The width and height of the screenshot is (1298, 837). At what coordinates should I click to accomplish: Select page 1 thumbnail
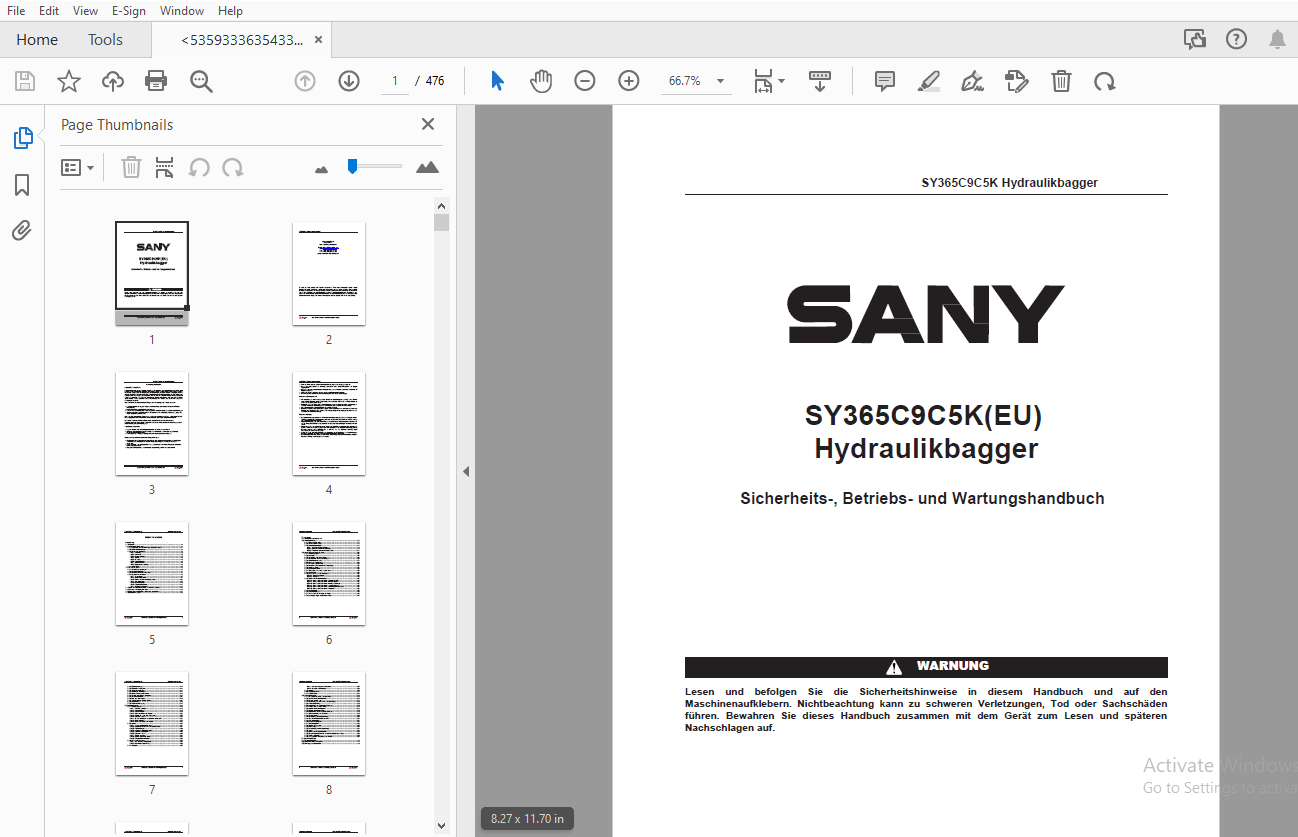(x=152, y=273)
